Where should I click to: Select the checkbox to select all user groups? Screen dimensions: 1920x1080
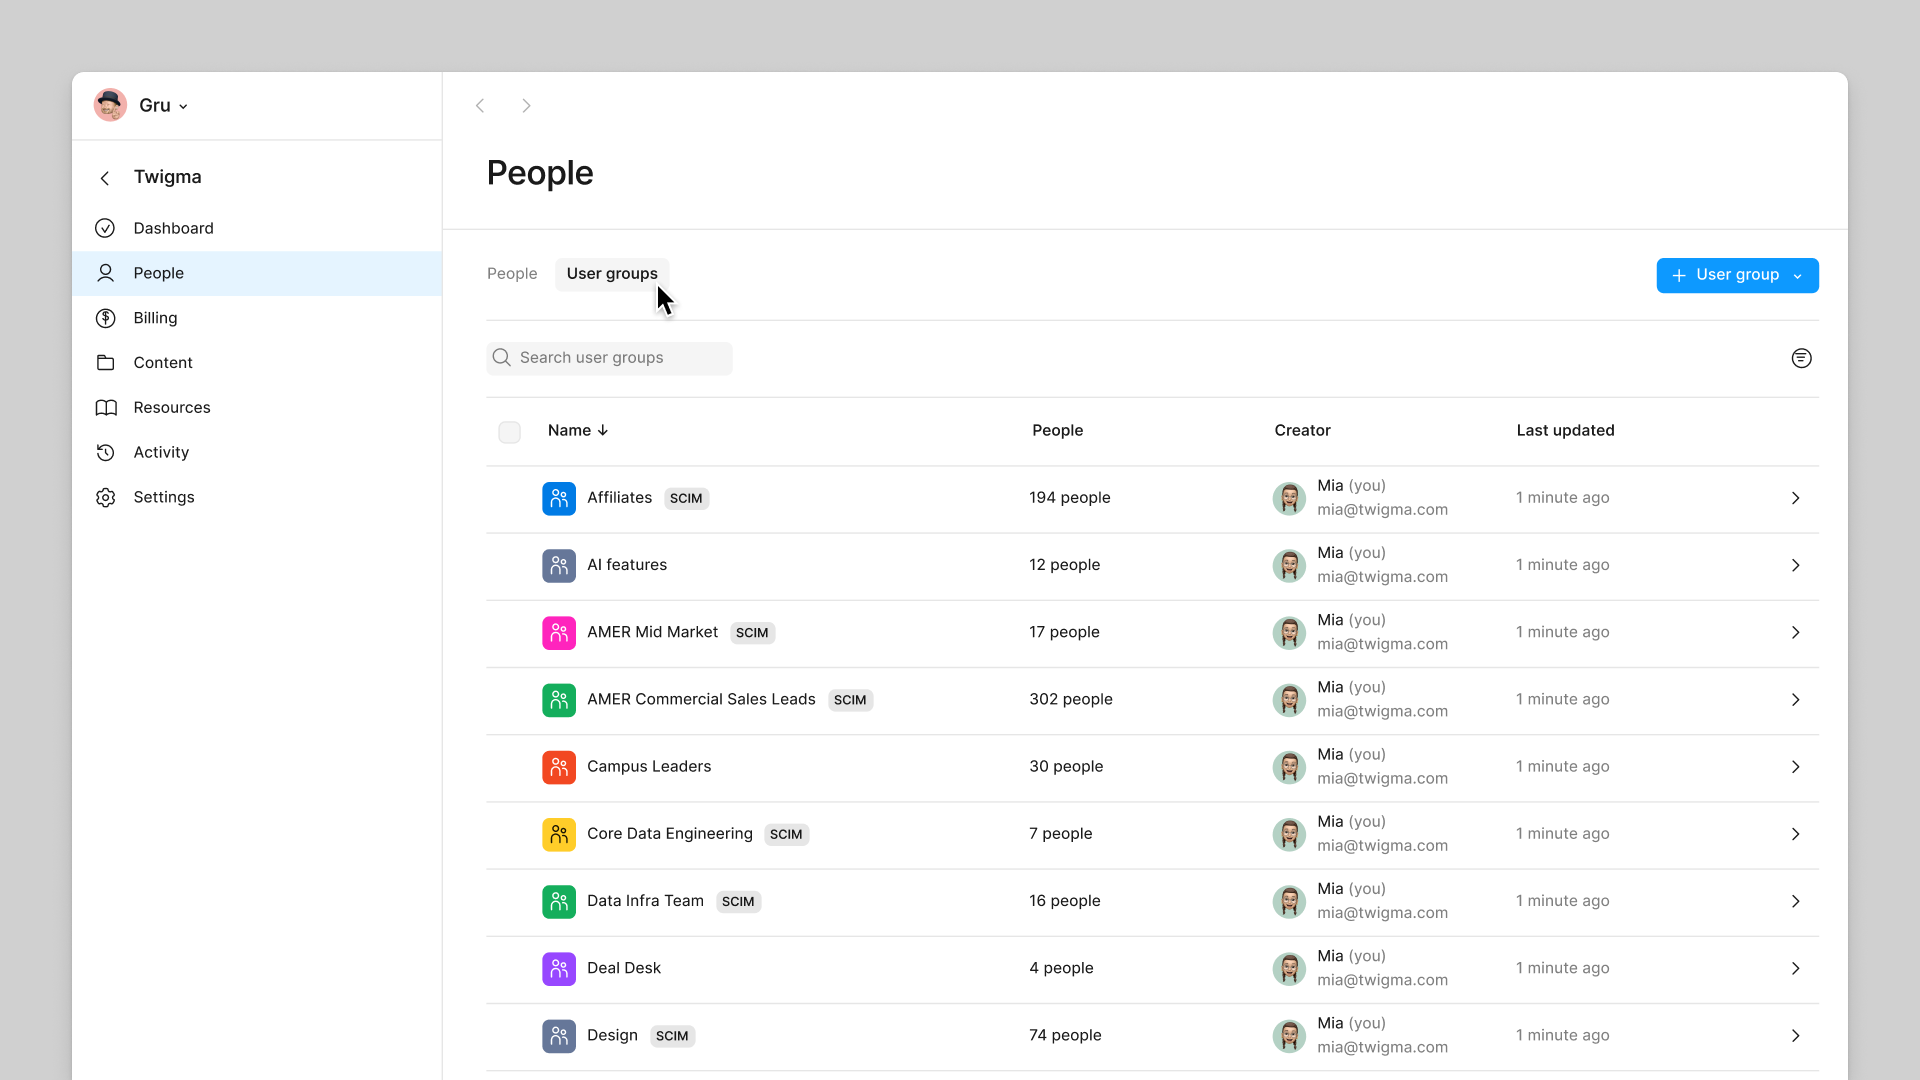[509, 431]
